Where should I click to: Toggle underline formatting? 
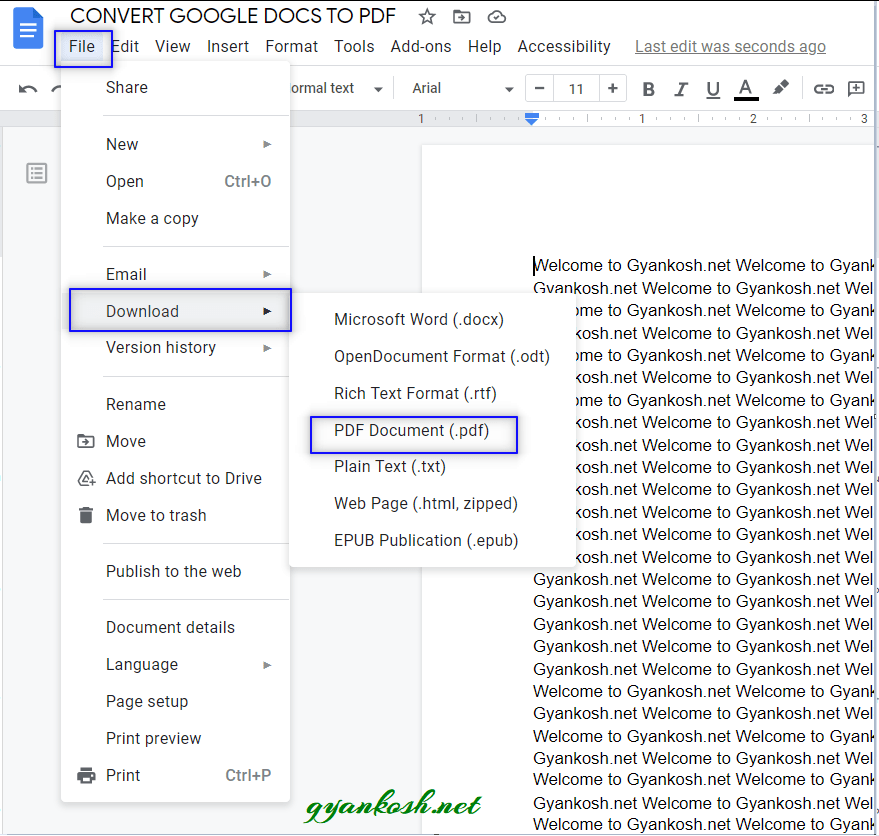pos(713,89)
